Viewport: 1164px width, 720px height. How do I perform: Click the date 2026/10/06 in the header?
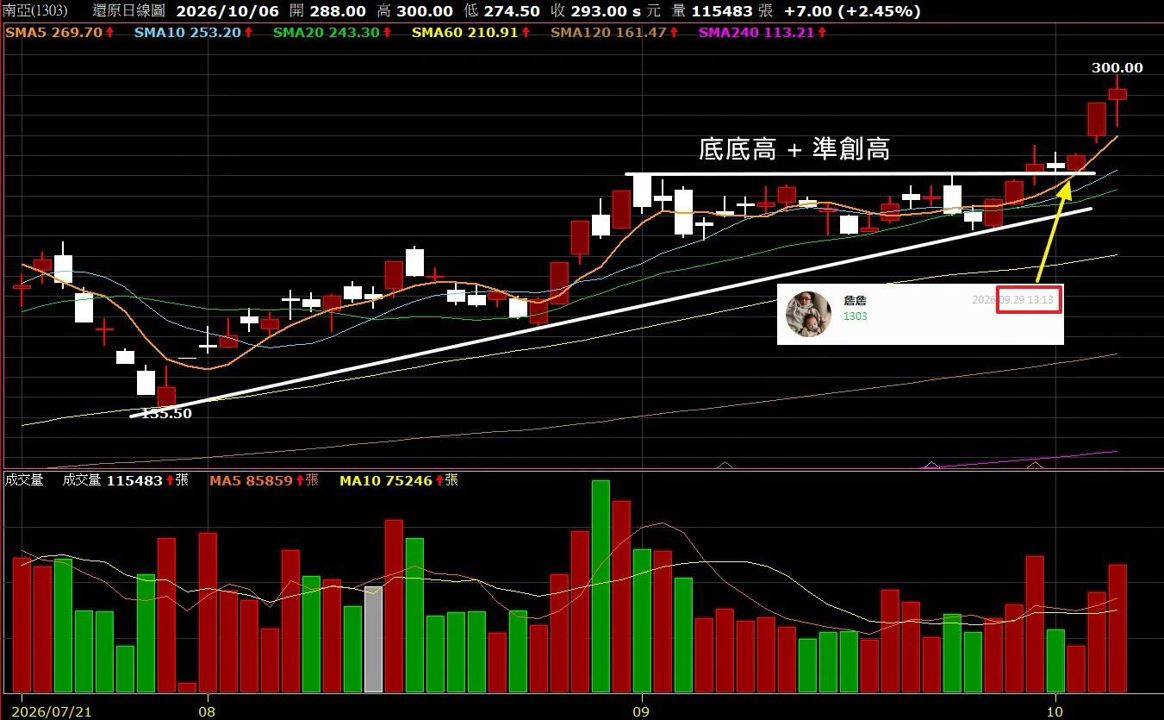pyautogui.click(x=229, y=11)
